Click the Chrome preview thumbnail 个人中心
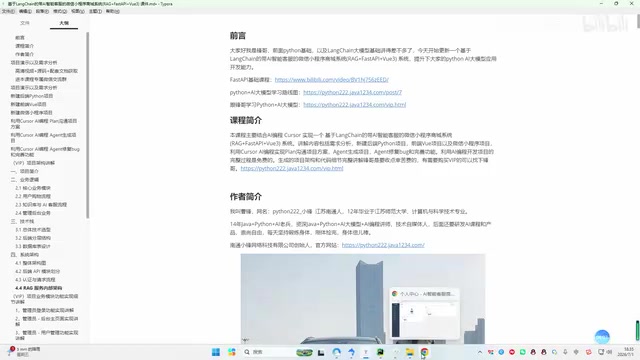Image resolution: width=640 pixels, height=360 pixels. [424, 314]
